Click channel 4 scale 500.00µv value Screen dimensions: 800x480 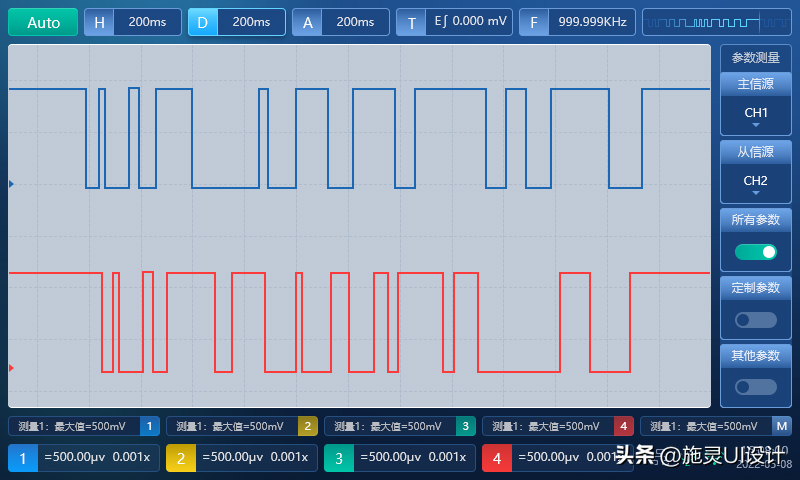(x=548, y=457)
